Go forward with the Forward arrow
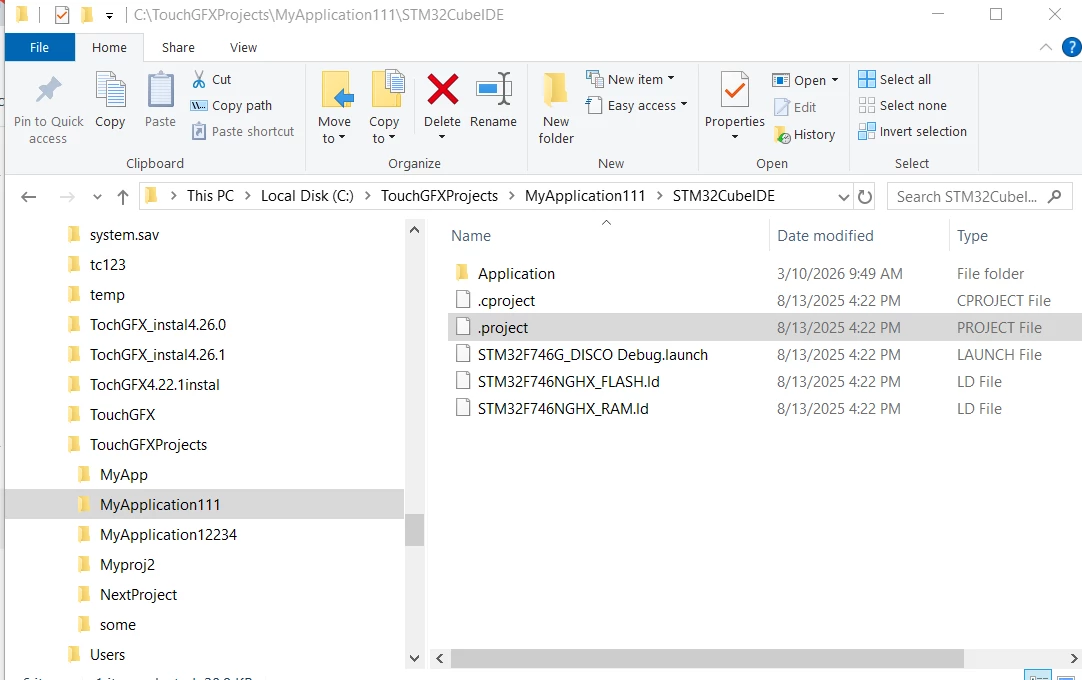Screen dimensions: 1082x680 (x=67, y=197)
